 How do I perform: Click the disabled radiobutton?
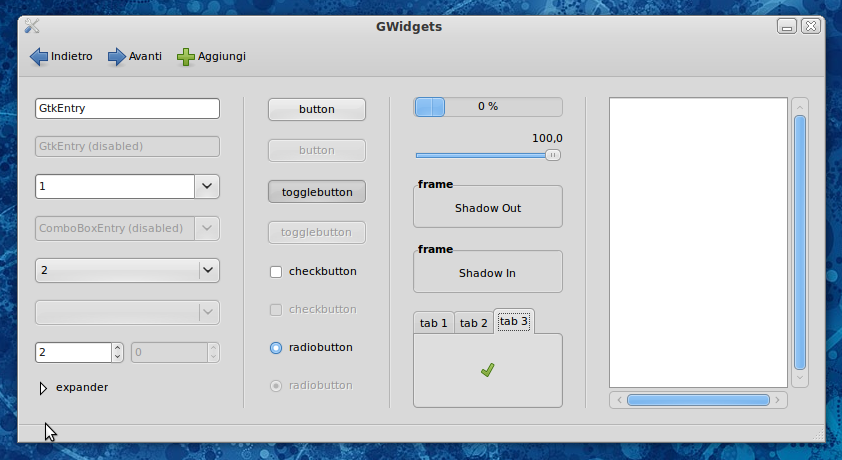275,385
